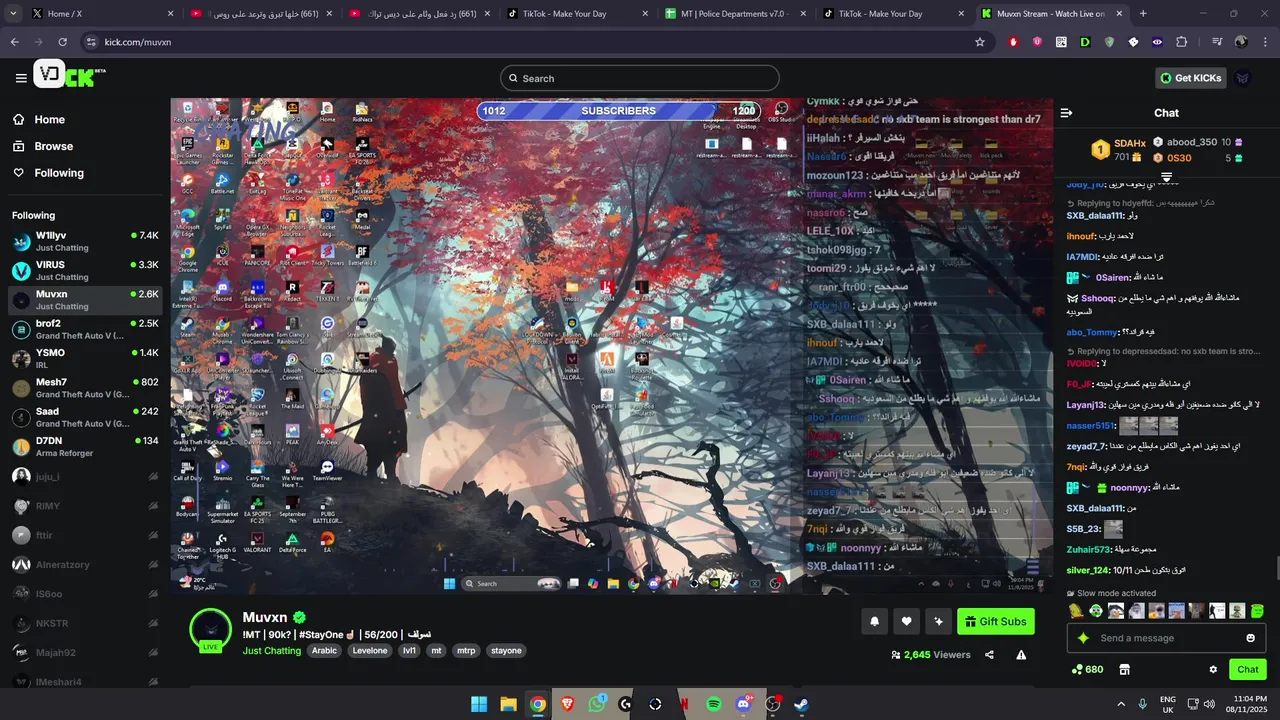Image resolution: width=1280 pixels, height=720 pixels.
Task: Switch to the MT Police Departments tab
Action: tap(735, 14)
